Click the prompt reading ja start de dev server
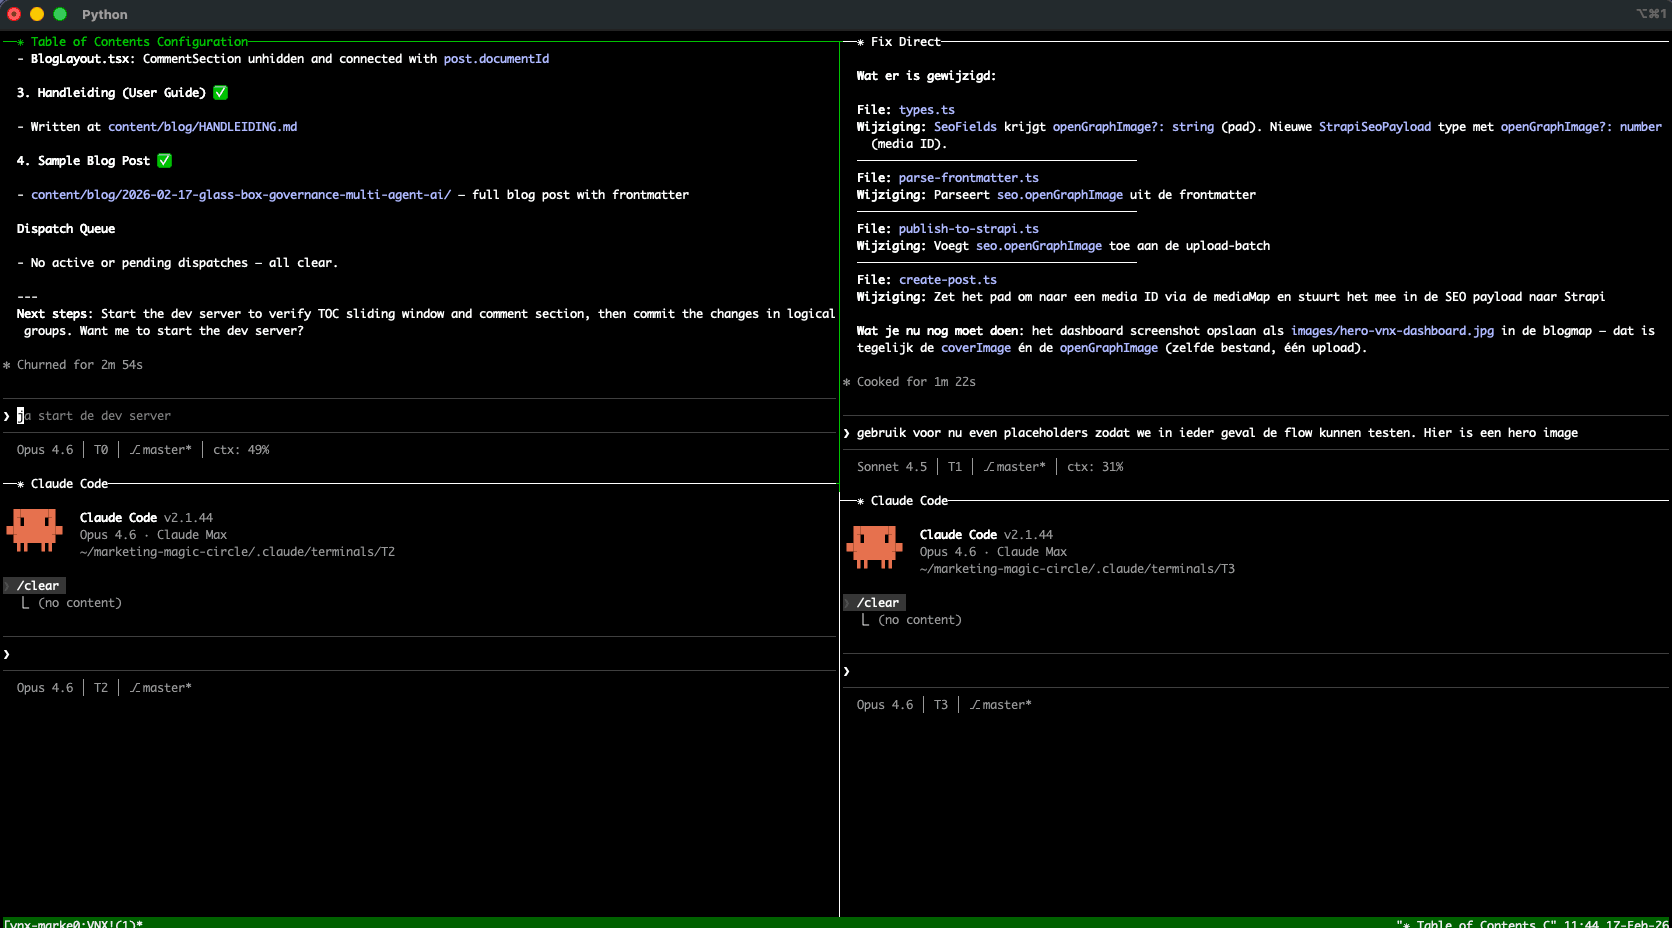Viewport: 1672px width, 928px height. click(x=97, y=415)
